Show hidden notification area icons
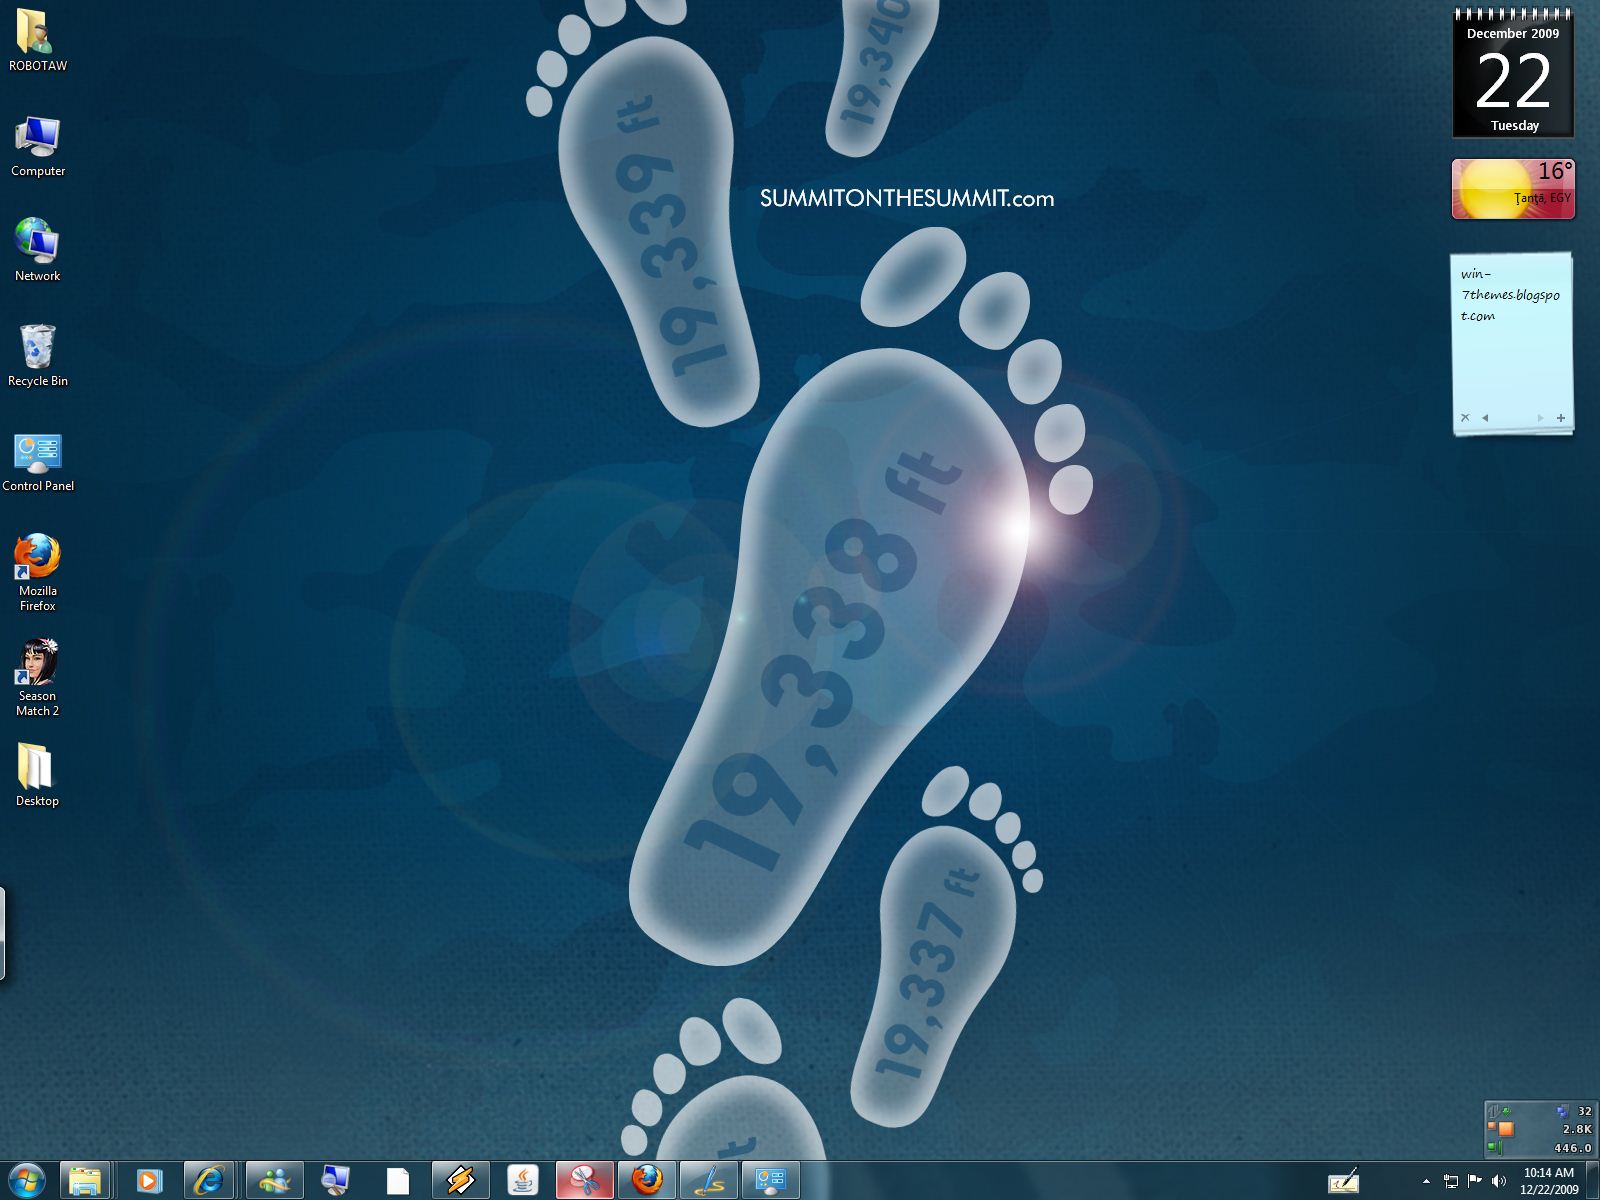This screenshot has width=1600, height=1200. click(1427, 1180)
